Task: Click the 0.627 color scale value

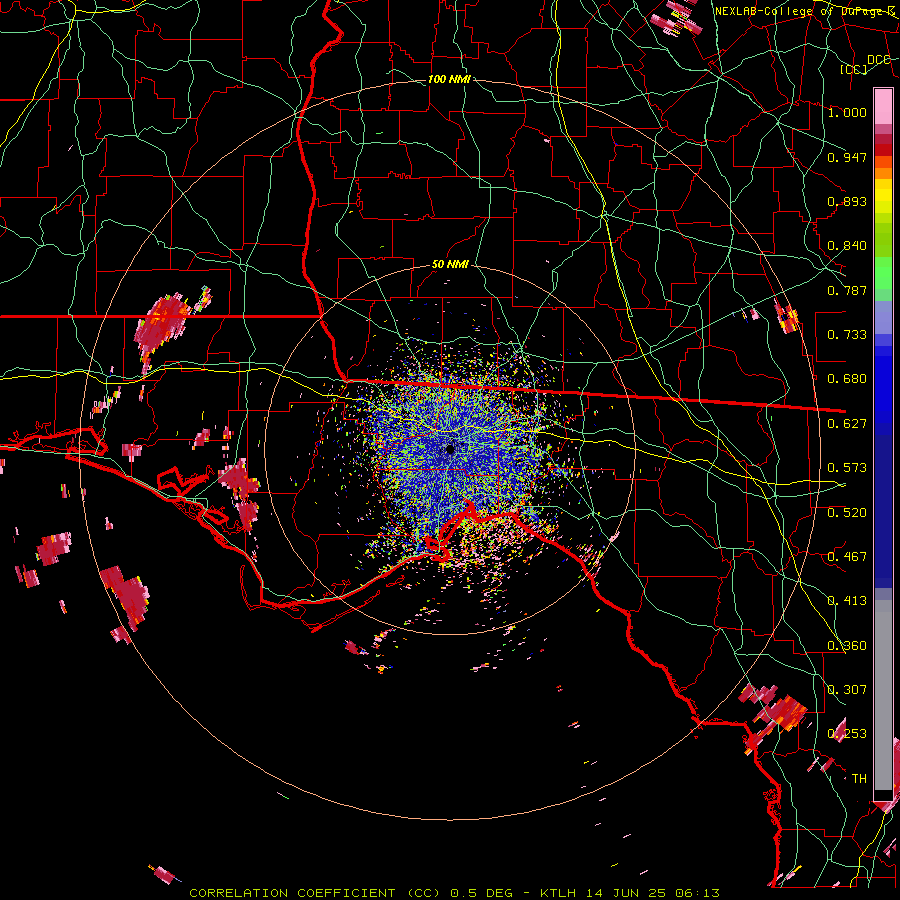Action: click(847, 424)
